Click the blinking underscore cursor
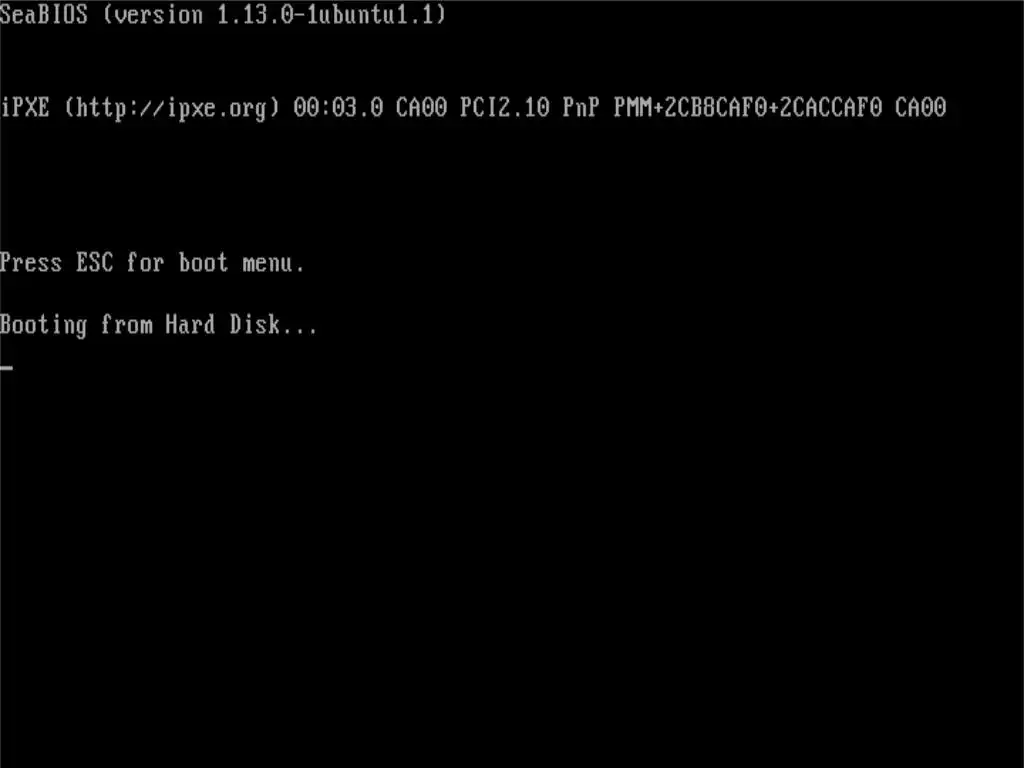1024x768 pixels. [7, 368]
